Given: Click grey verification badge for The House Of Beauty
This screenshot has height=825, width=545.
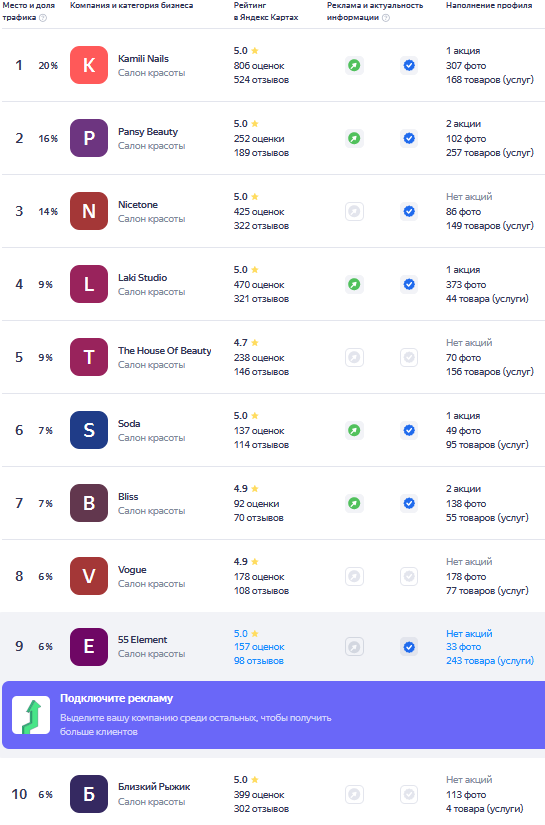Looking at the screenshot, I should [409, 358].
